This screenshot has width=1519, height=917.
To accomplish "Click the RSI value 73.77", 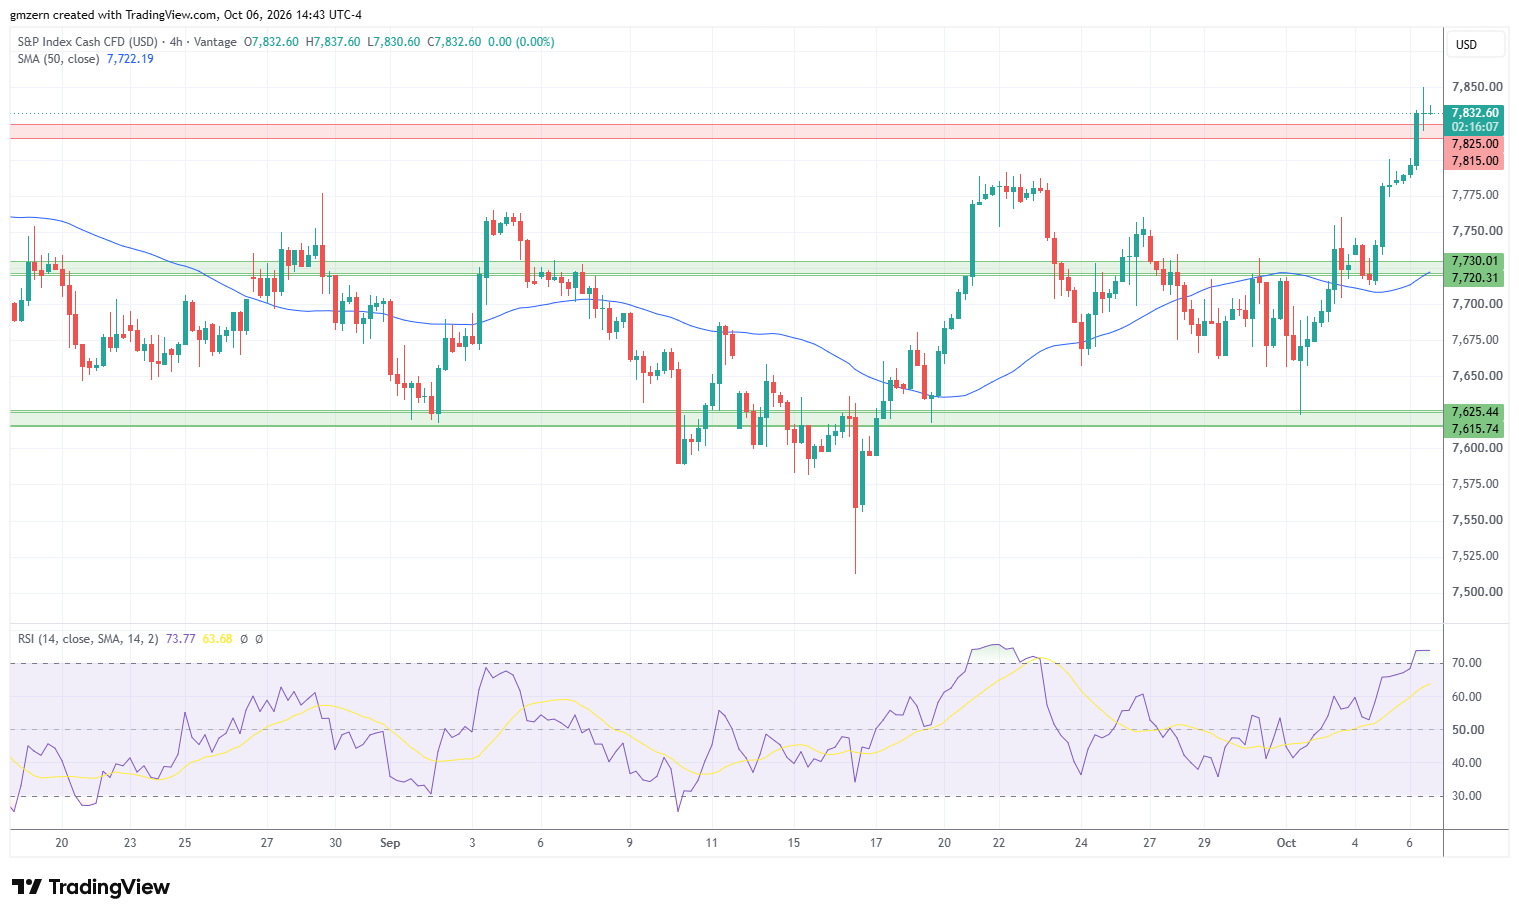I will (x=181, y=638).
